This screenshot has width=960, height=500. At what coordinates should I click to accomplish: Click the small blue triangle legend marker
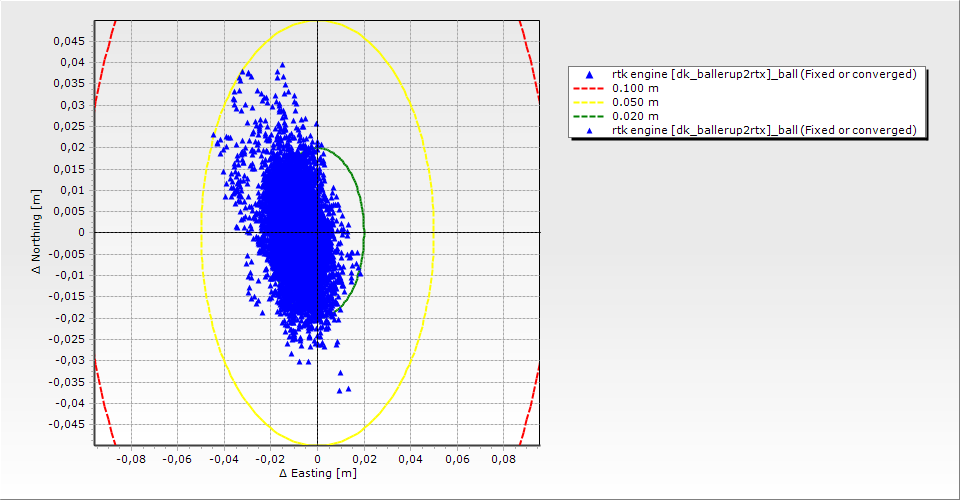(590, 130)
